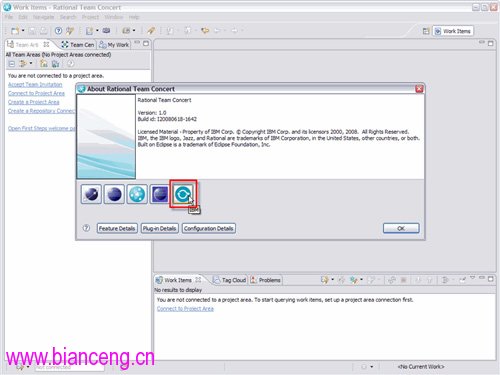The width and height of the screenshot is (500, 375).
Task: Maximize the Team Artifacts view panel
Action: (x=146, y=43)
